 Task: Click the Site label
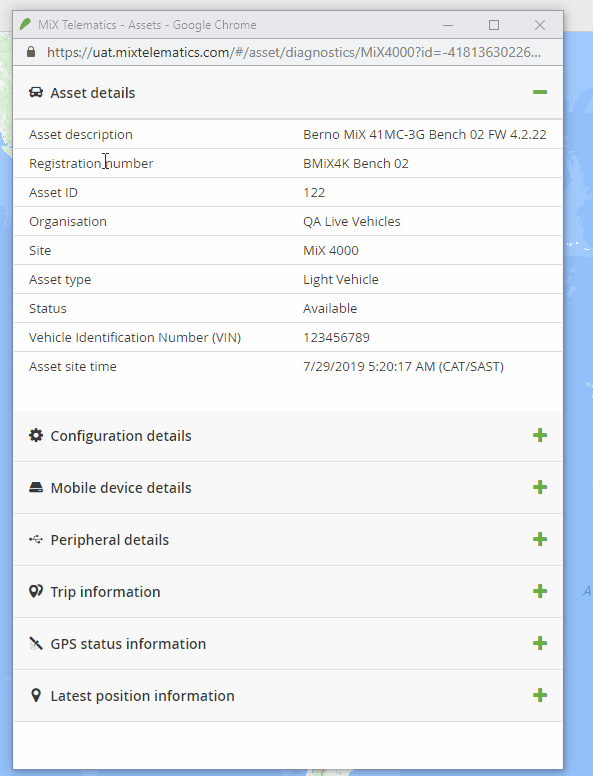(x=40, y=250)
